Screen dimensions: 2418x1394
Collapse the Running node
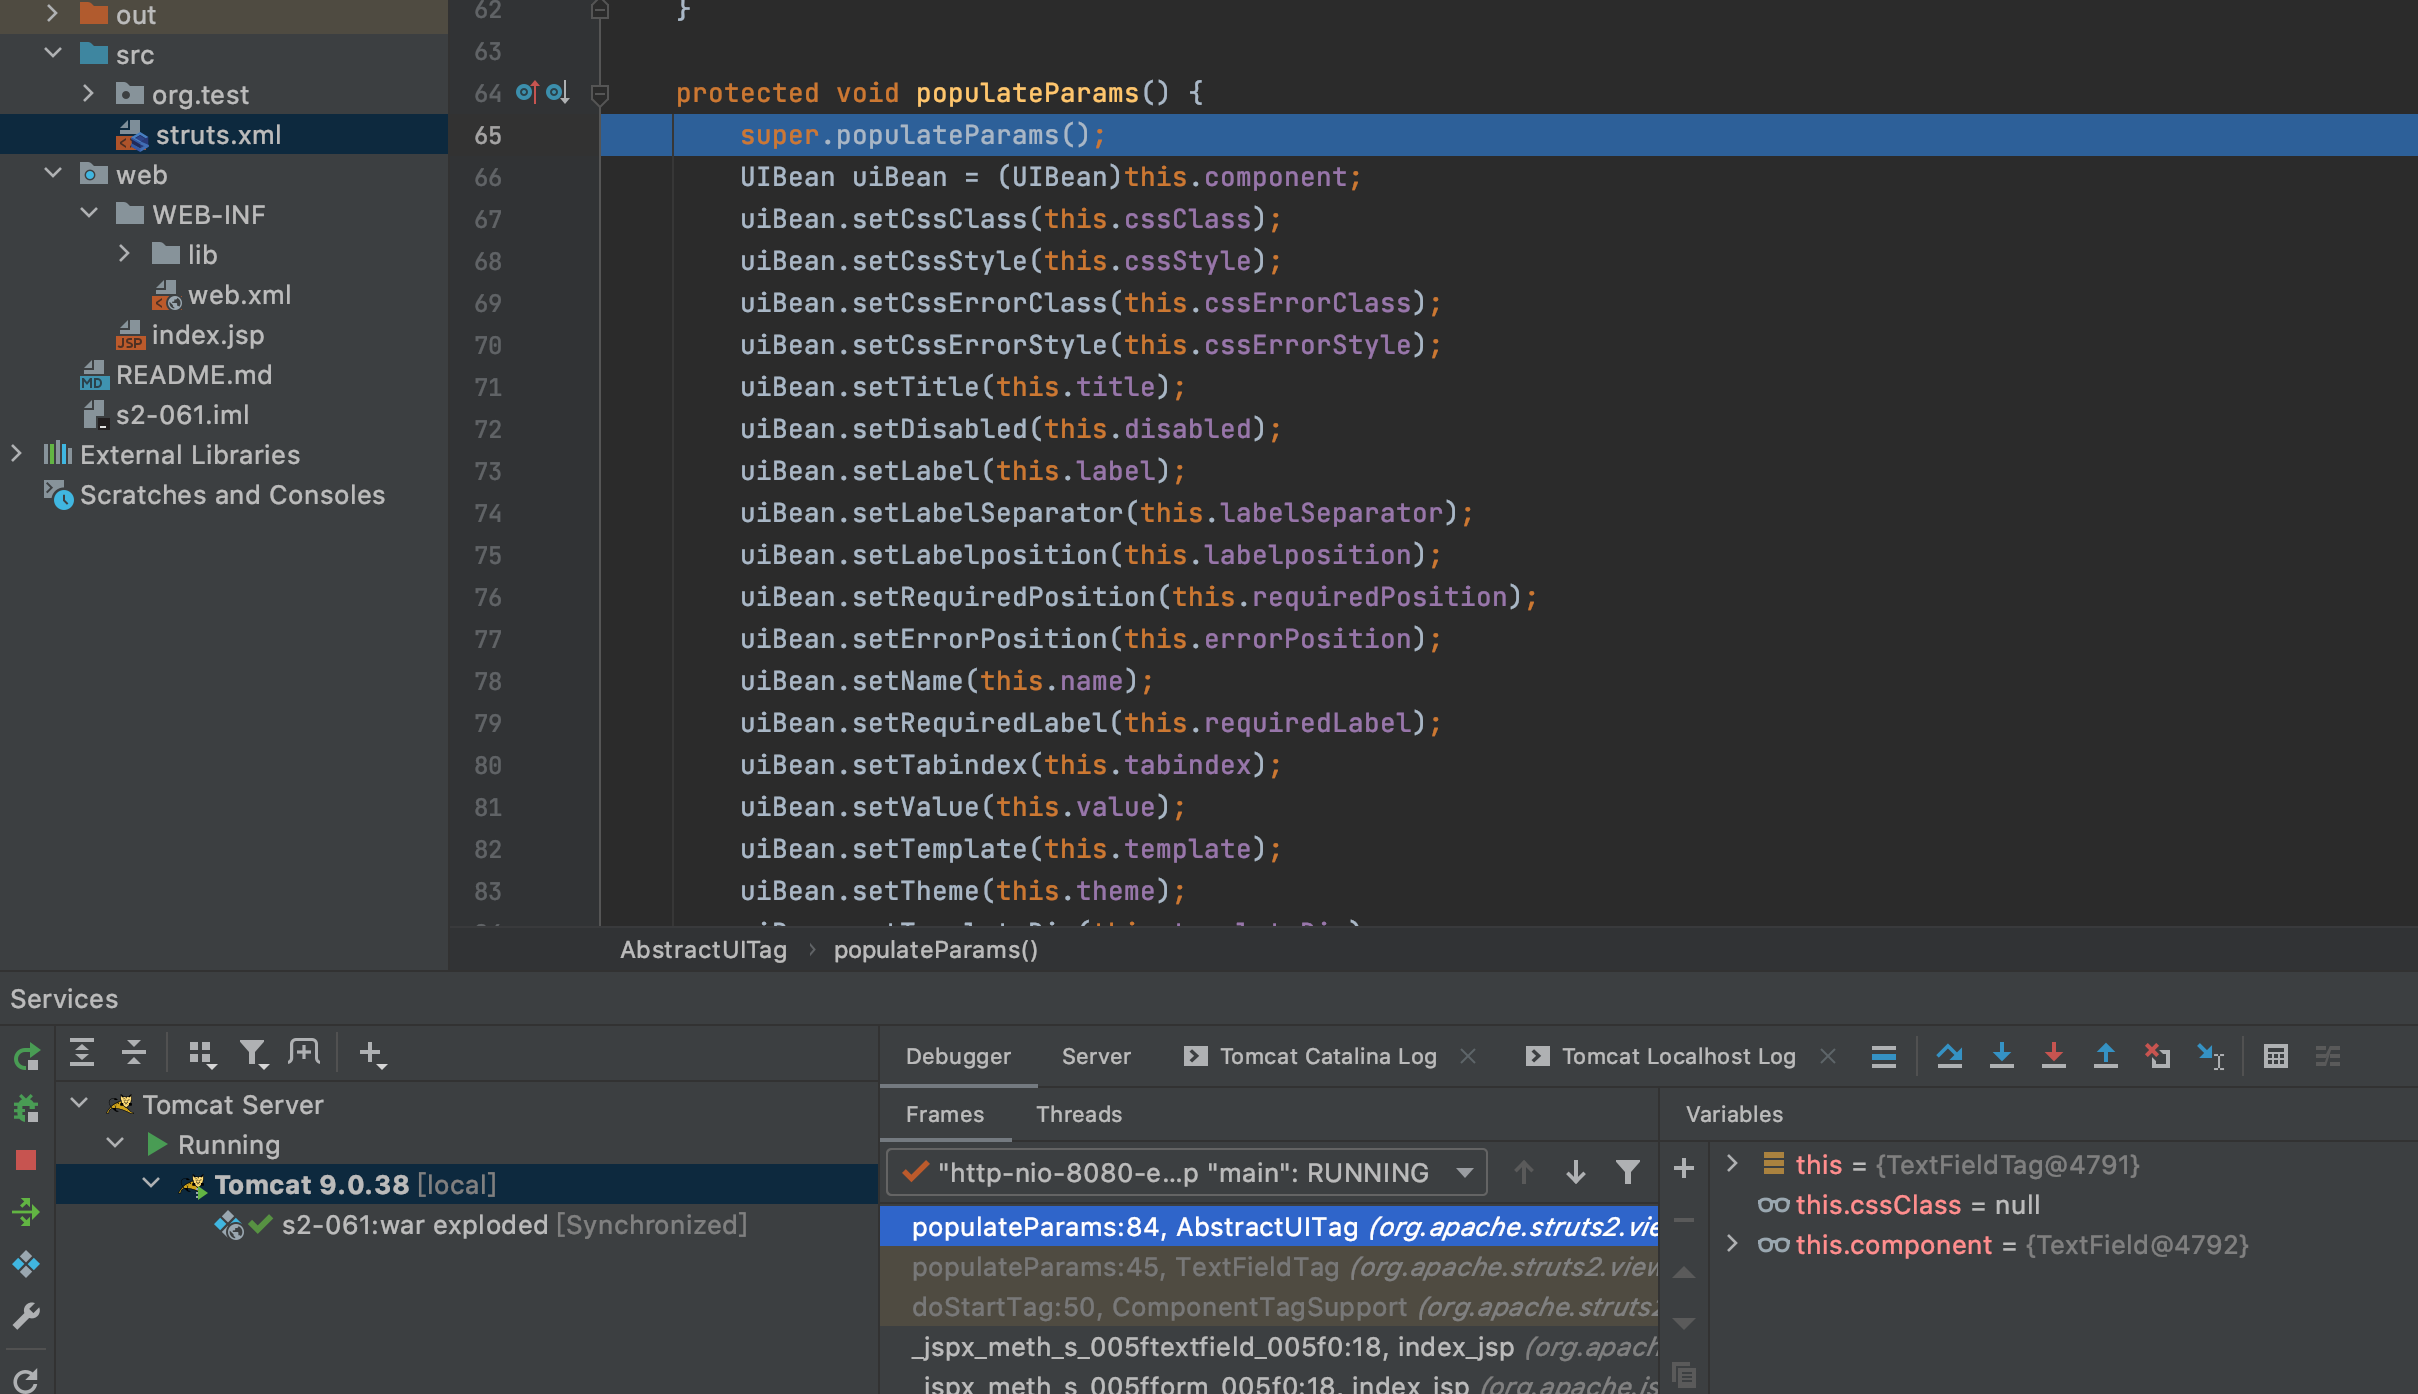(x=115, y=1143)
